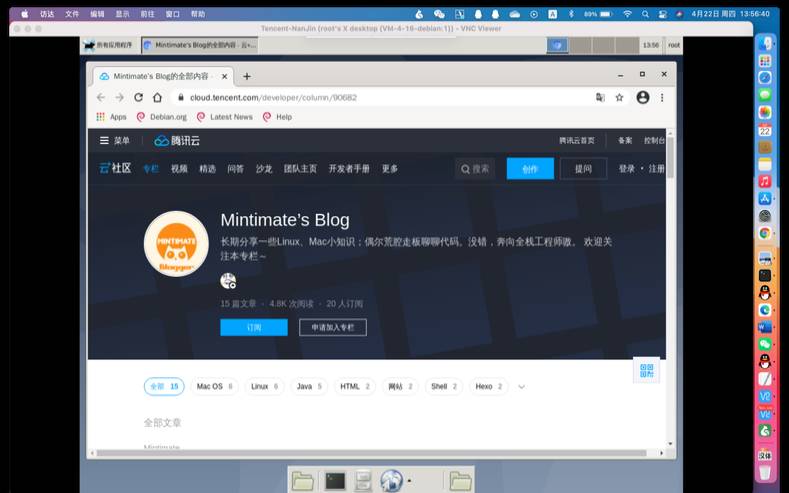789x493 pixels.
Task: Click the padlock site info icon
Action: pos(181,98)
